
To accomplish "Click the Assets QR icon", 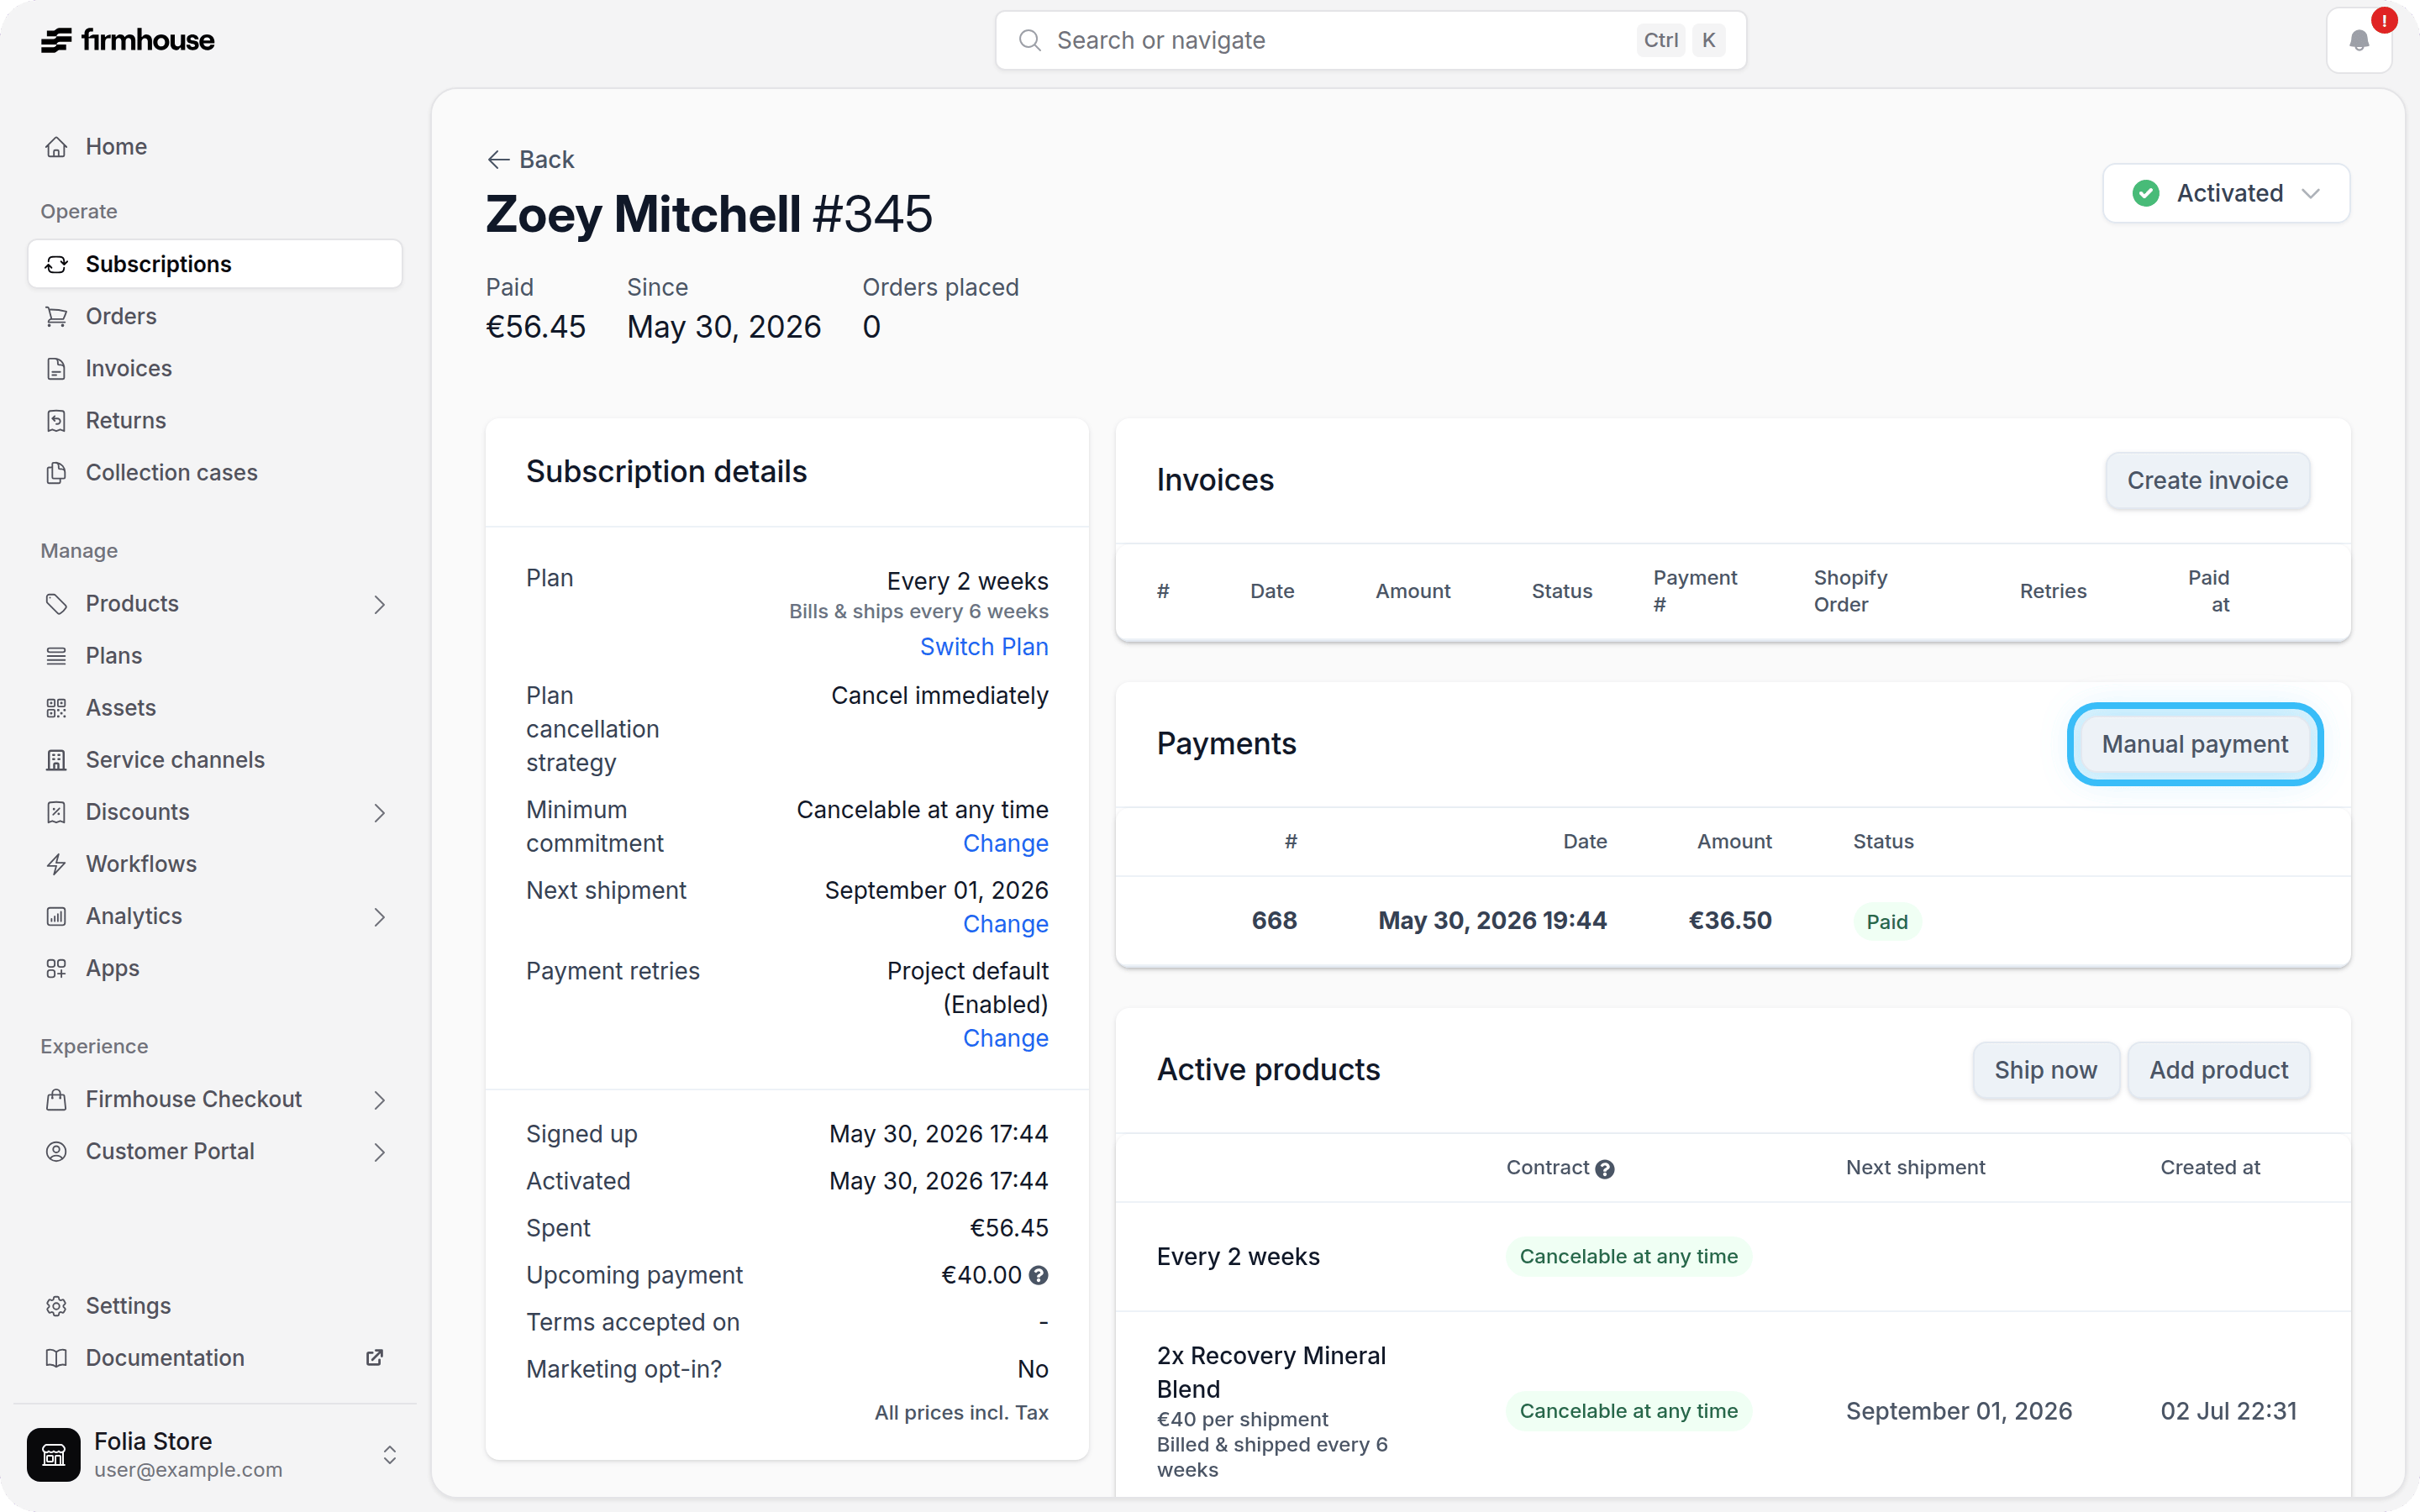I will pyautogui.click(x=56, y=708).
